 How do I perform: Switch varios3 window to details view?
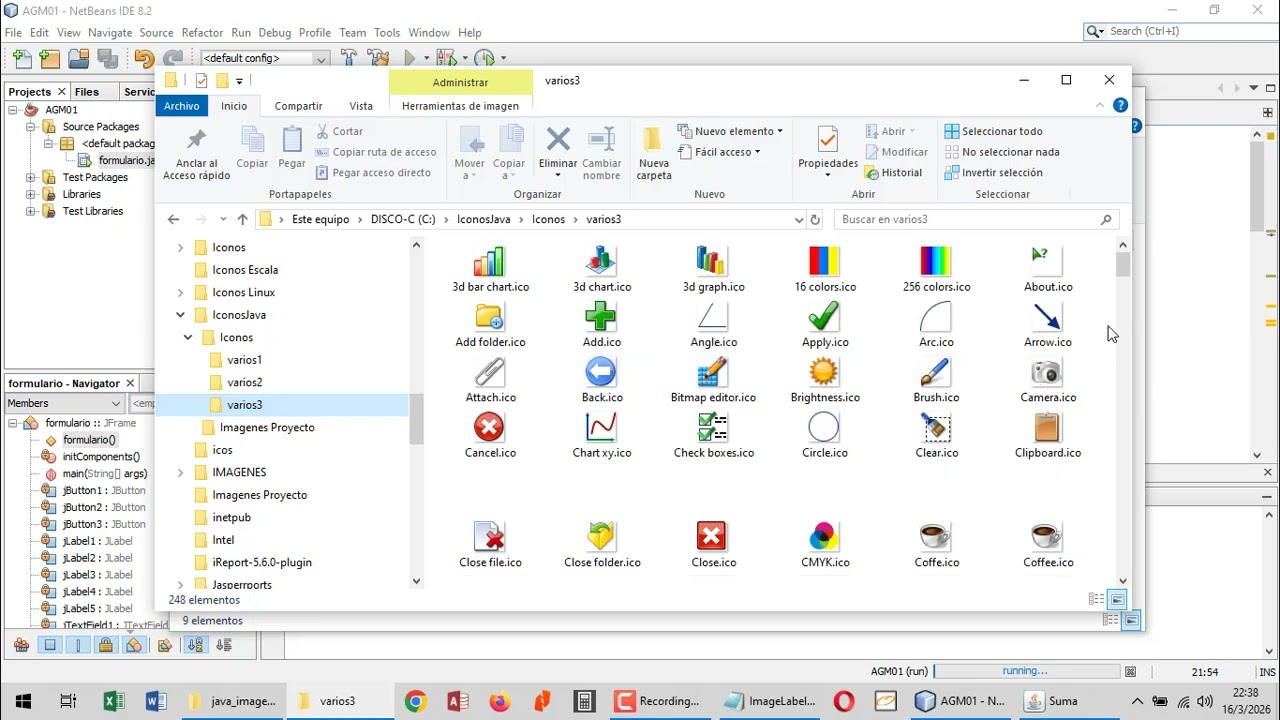coord(1097,599)
